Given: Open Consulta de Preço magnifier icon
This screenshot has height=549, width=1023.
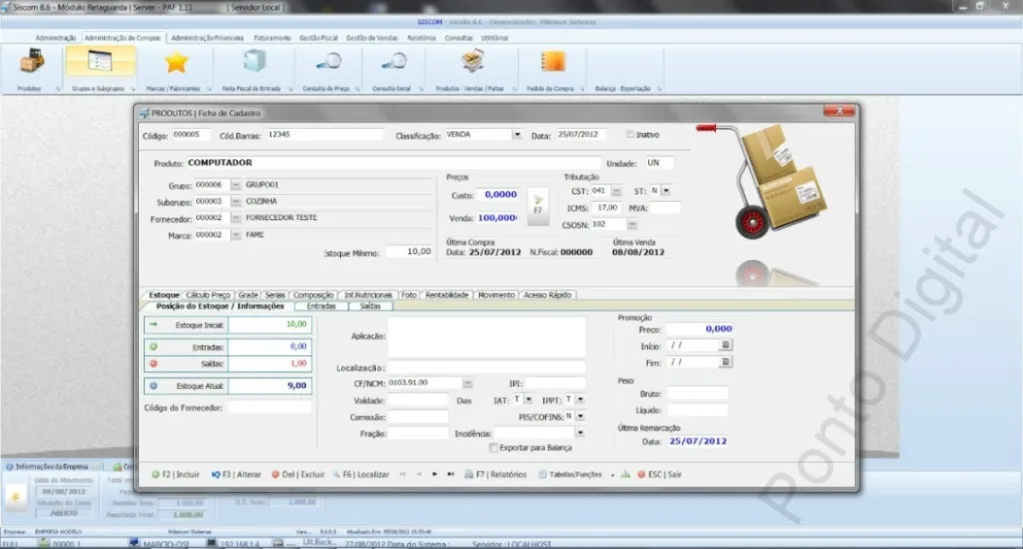Looking at the screenshot, I should (328, 63).
